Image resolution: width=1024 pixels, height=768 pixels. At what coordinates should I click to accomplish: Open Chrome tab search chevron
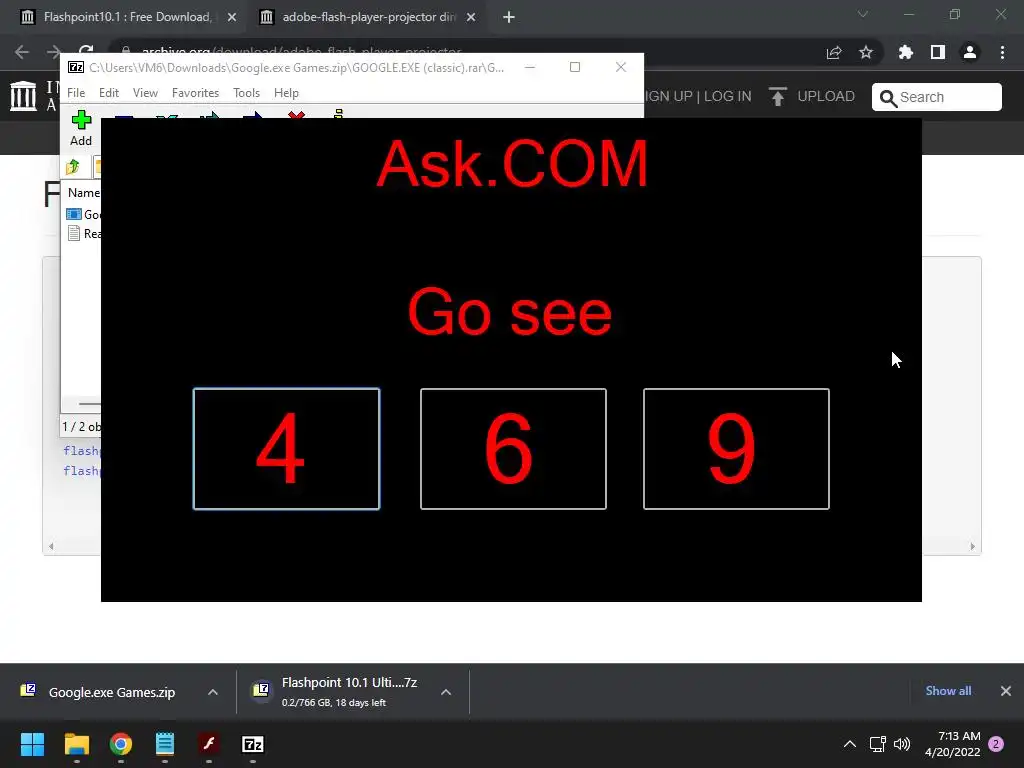click(x=863, y=14)
